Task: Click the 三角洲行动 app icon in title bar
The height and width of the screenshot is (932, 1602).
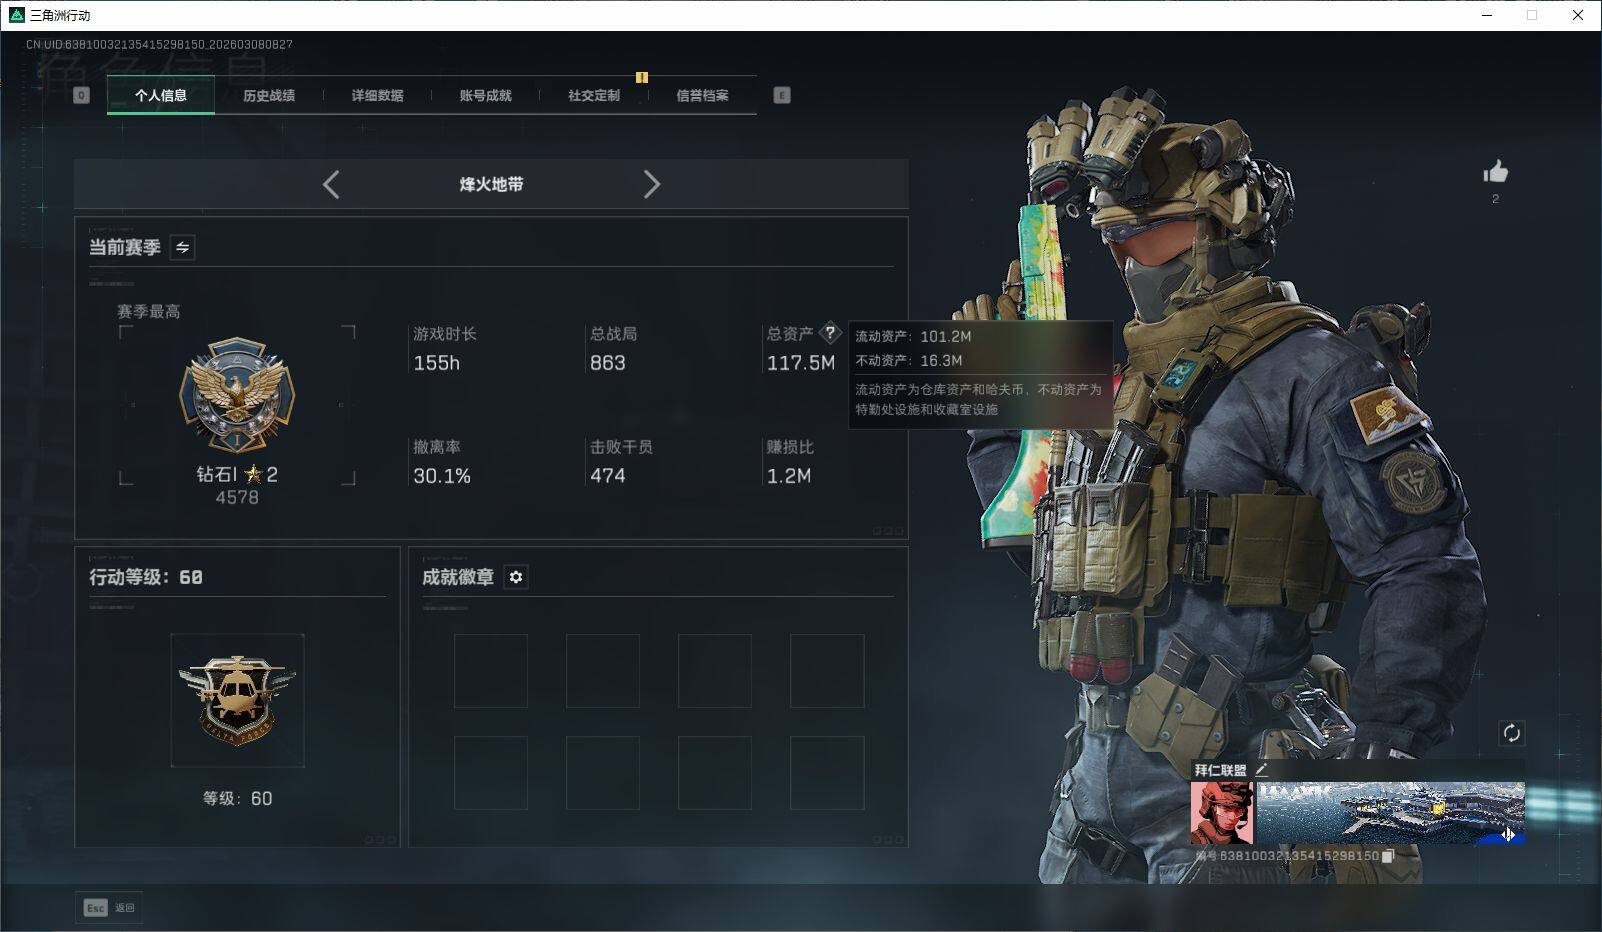Action: (x=16, y=15)
